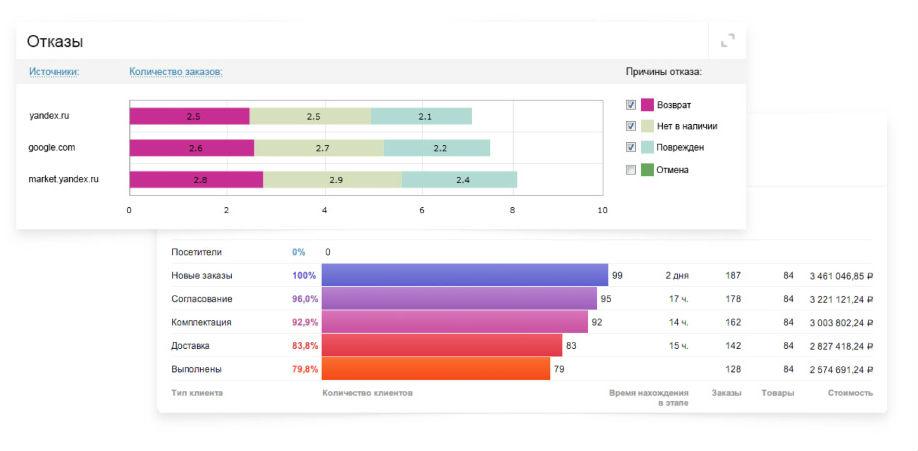The height and width of the screenshot is (451, 918).
Task: Disable the Поврежден checkbox
Action: [x=630, y=147]
